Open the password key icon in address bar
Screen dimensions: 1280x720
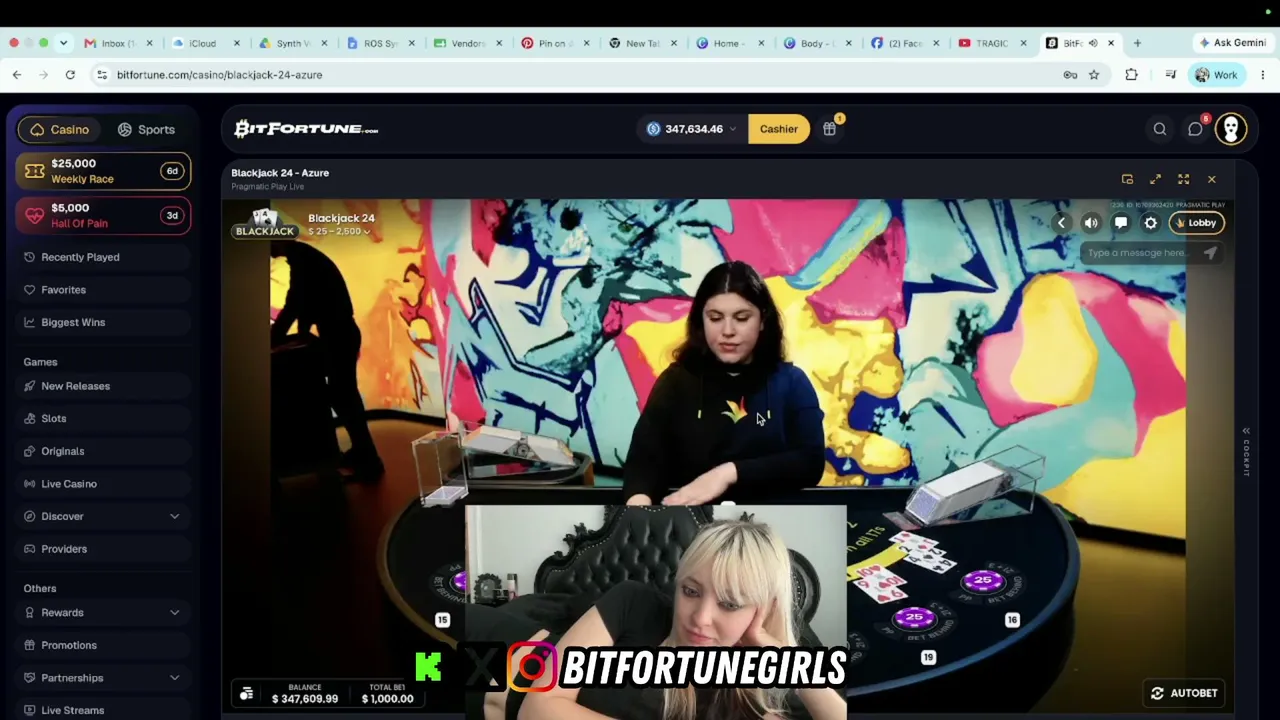point(1070,75)
